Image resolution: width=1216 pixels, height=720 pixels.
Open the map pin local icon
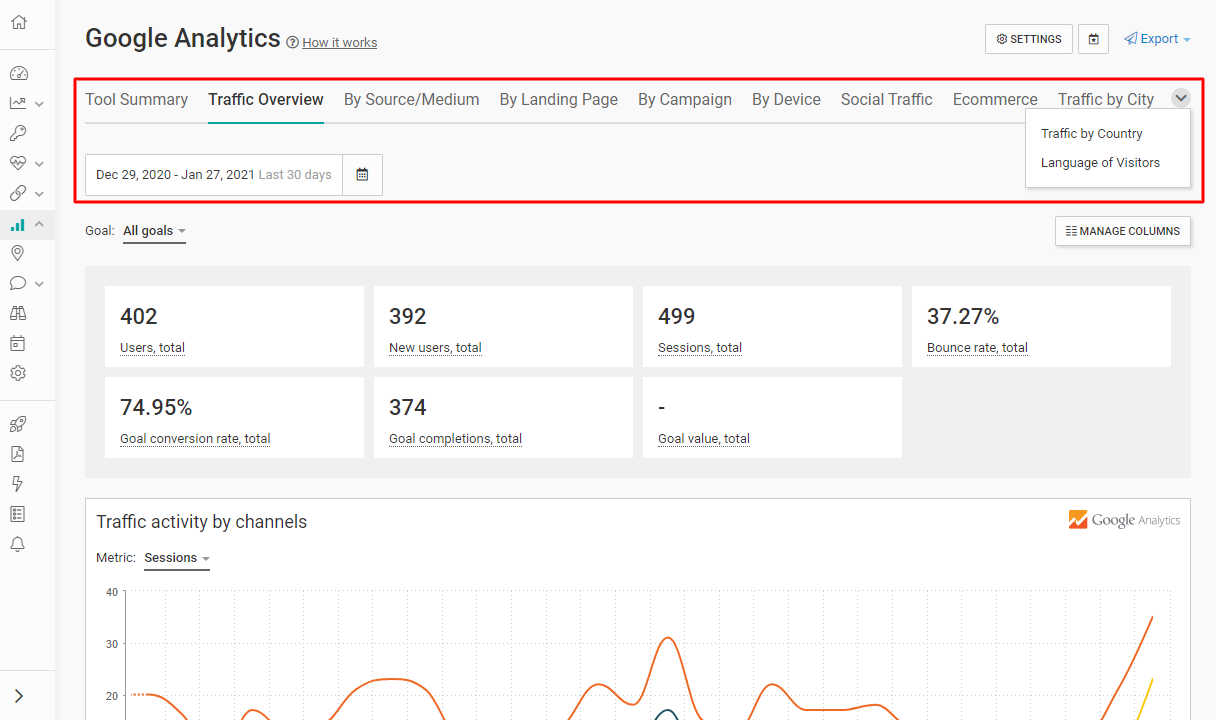18,253
